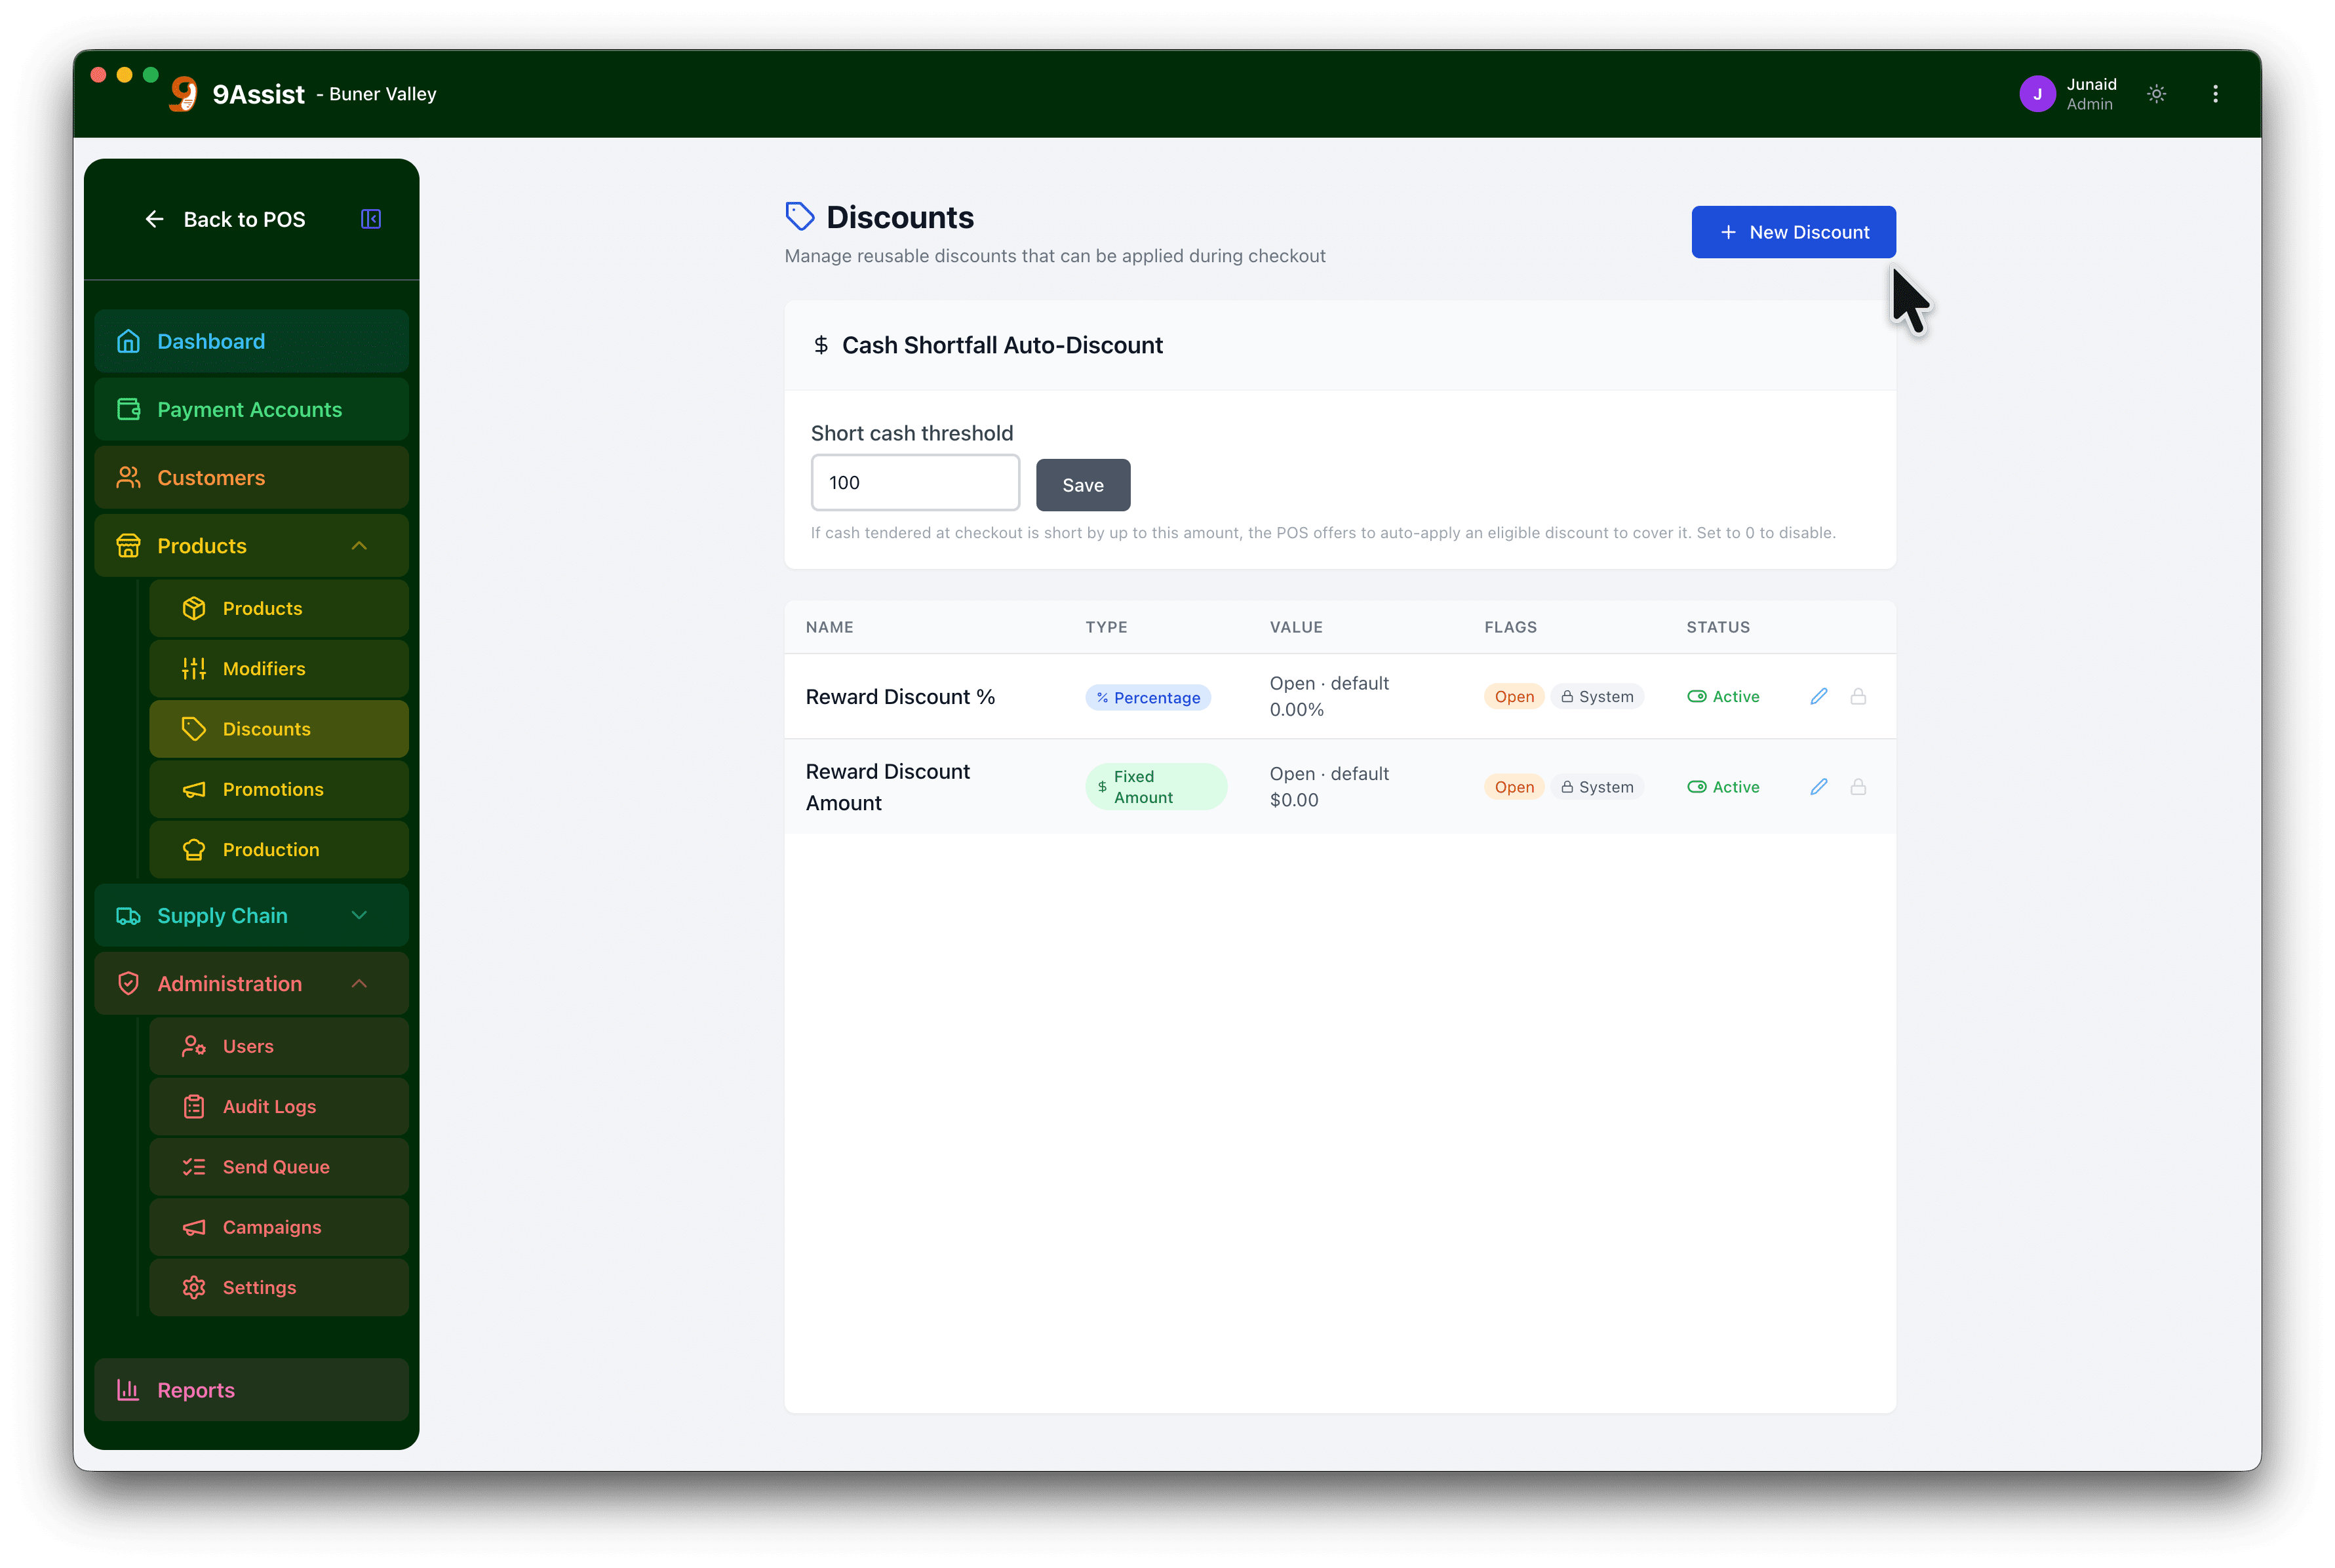
Task: Open Users under Administration
Action: tap(279, 1046)
